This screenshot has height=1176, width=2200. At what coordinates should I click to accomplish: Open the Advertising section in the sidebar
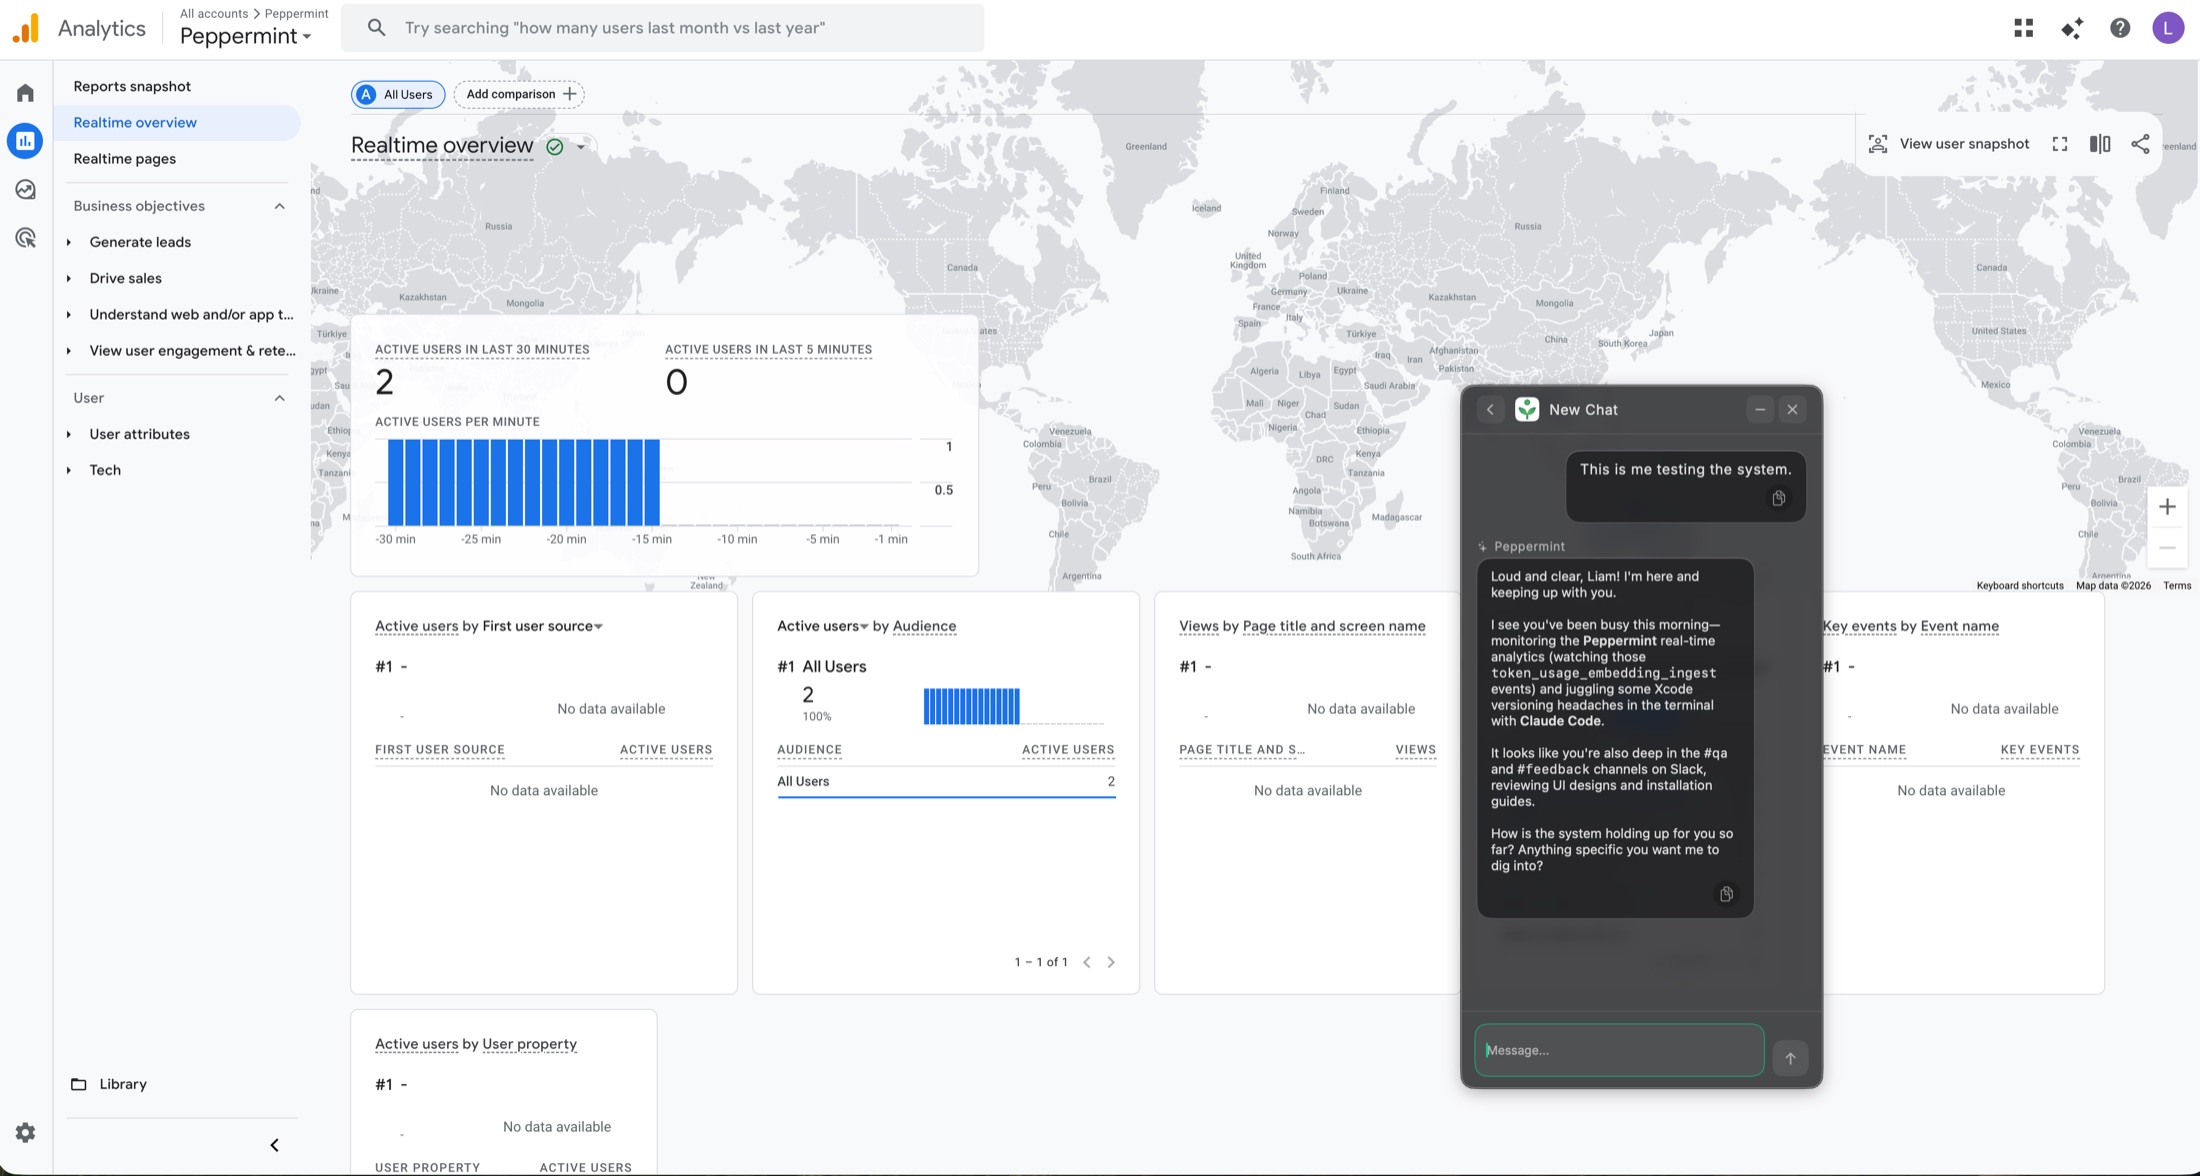click(25, 236)
